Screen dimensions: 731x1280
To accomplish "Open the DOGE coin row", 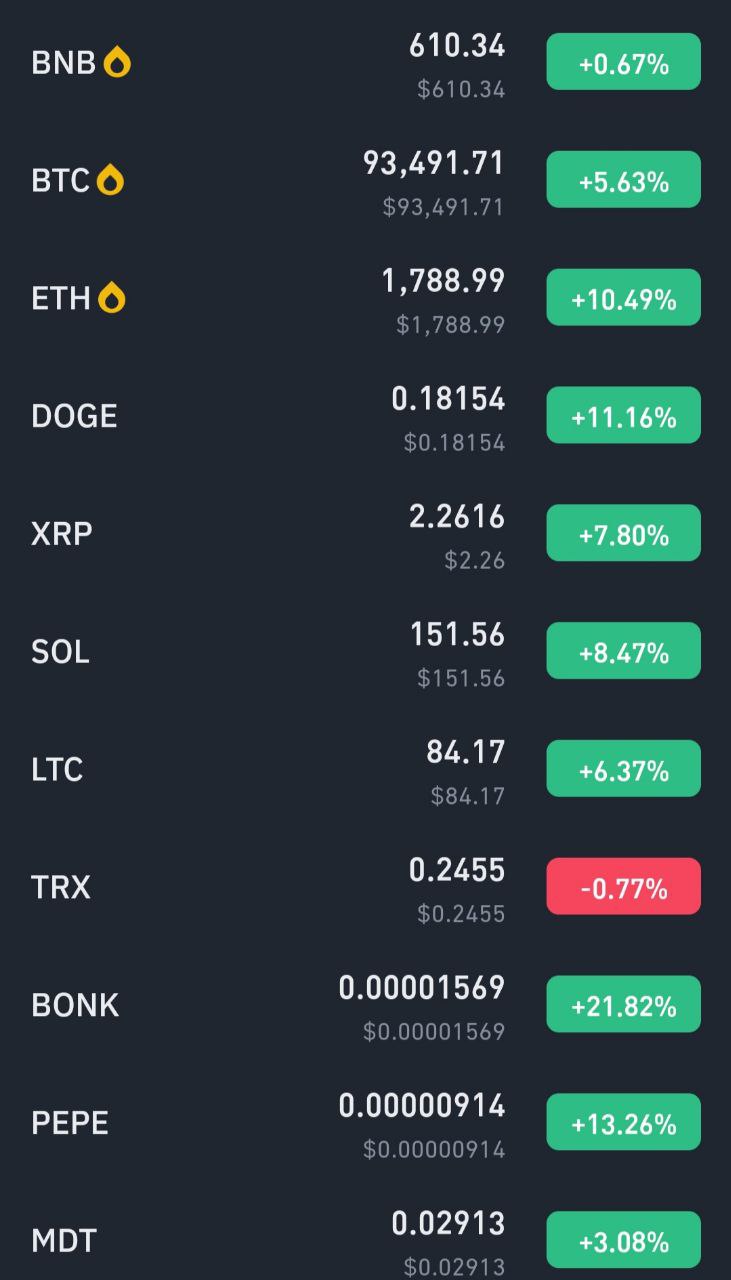I will point(365,416).
